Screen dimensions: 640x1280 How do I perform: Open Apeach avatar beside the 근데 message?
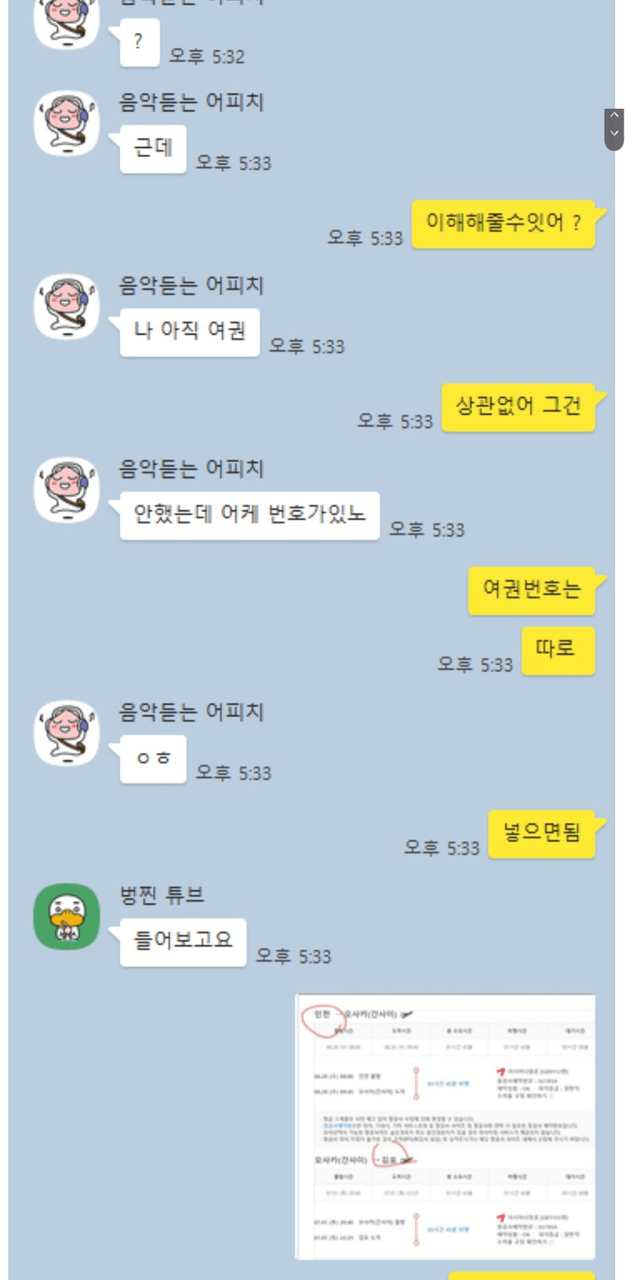point(66,123)
